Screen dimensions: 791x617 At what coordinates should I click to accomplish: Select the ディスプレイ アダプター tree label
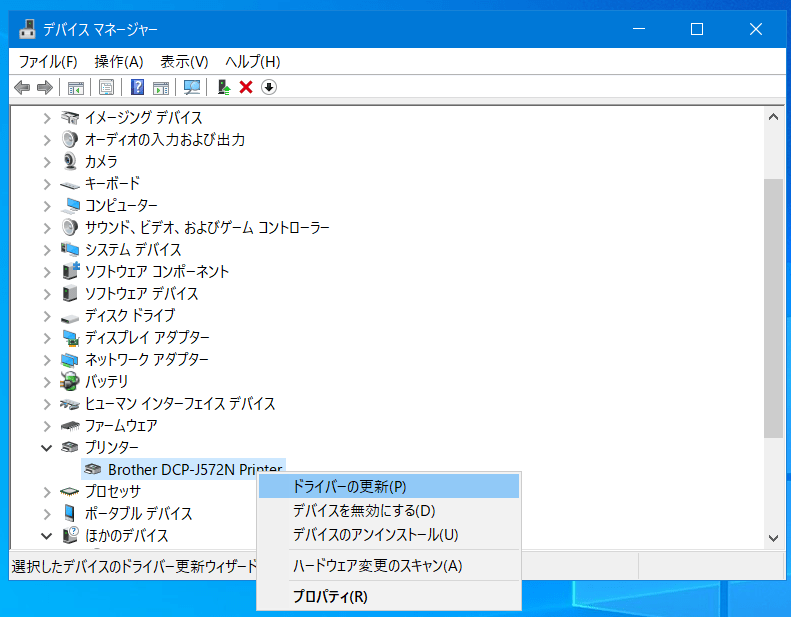click(147, 338)
